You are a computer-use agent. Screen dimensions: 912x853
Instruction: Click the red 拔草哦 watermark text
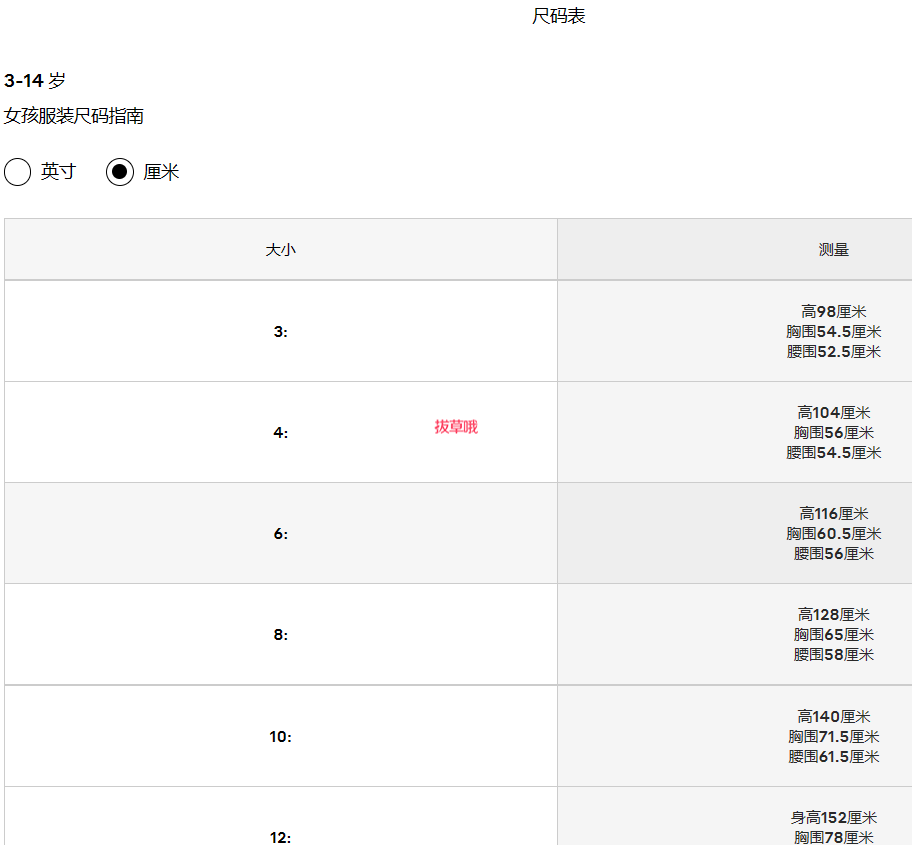tap(456, 427)
